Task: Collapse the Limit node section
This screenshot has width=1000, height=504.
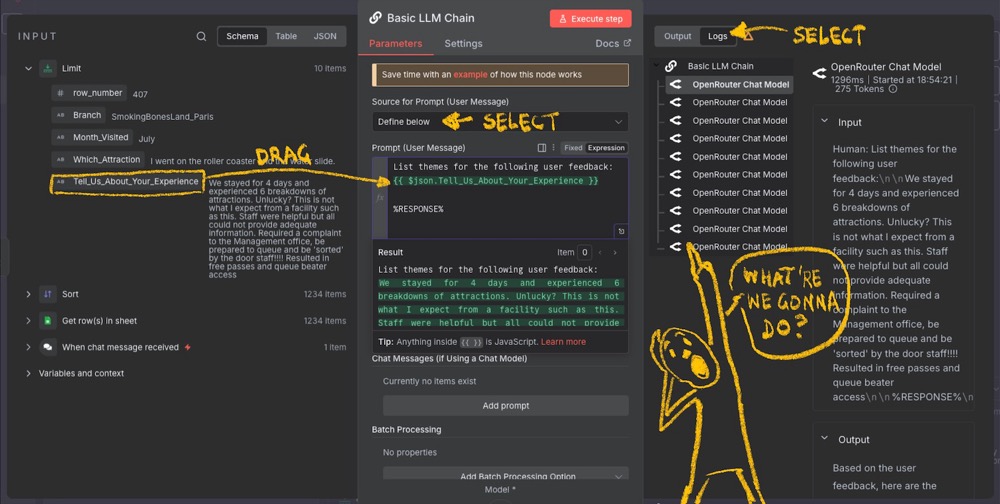Action: pos(28,69)
